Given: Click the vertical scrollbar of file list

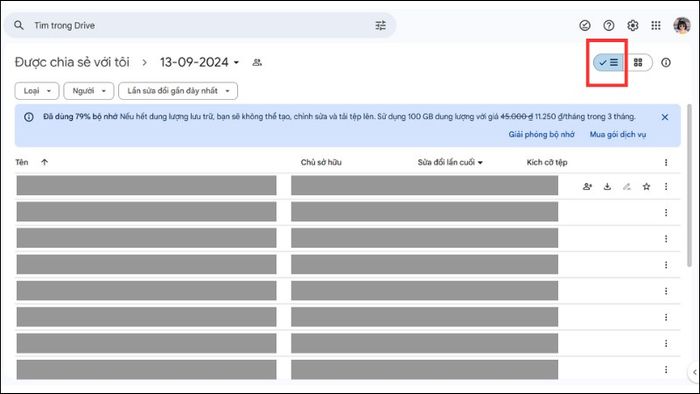Looking at the screenshot, I should (x=690, y=186).
